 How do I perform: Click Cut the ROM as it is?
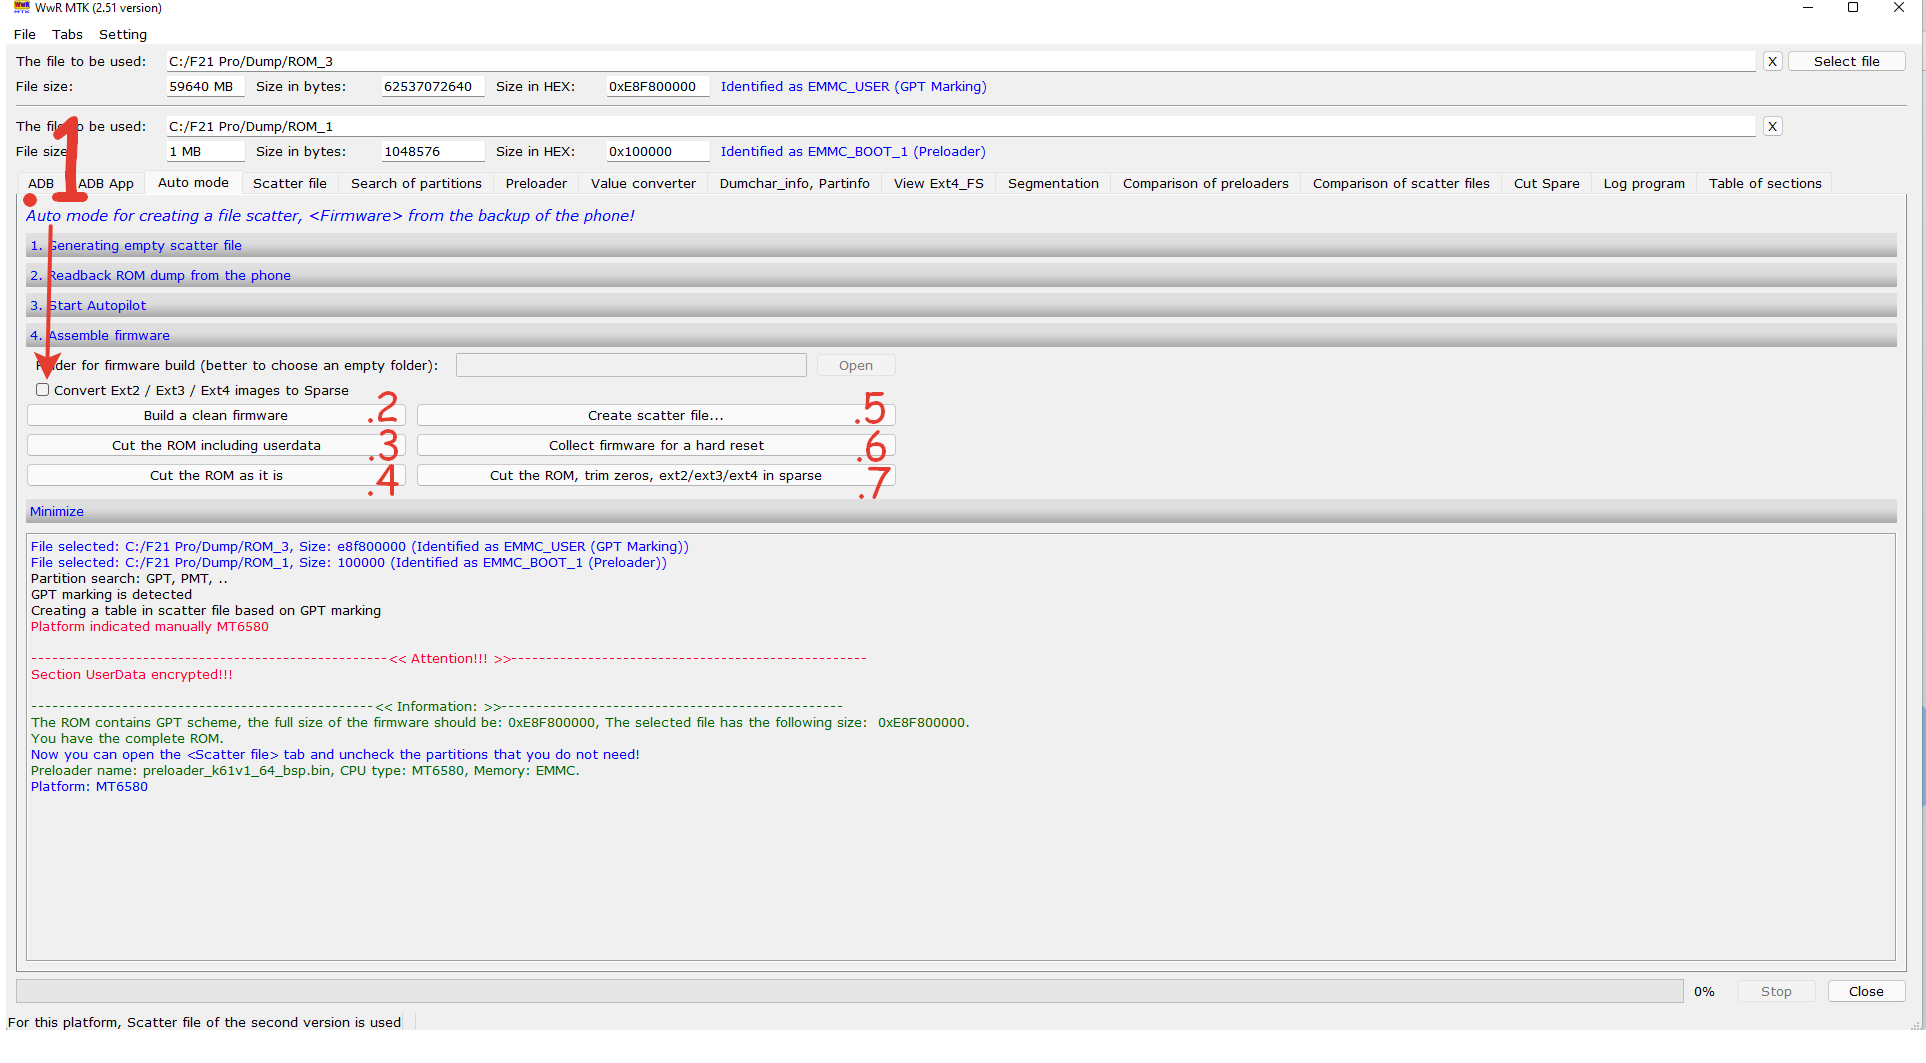[x=215, y=475]
